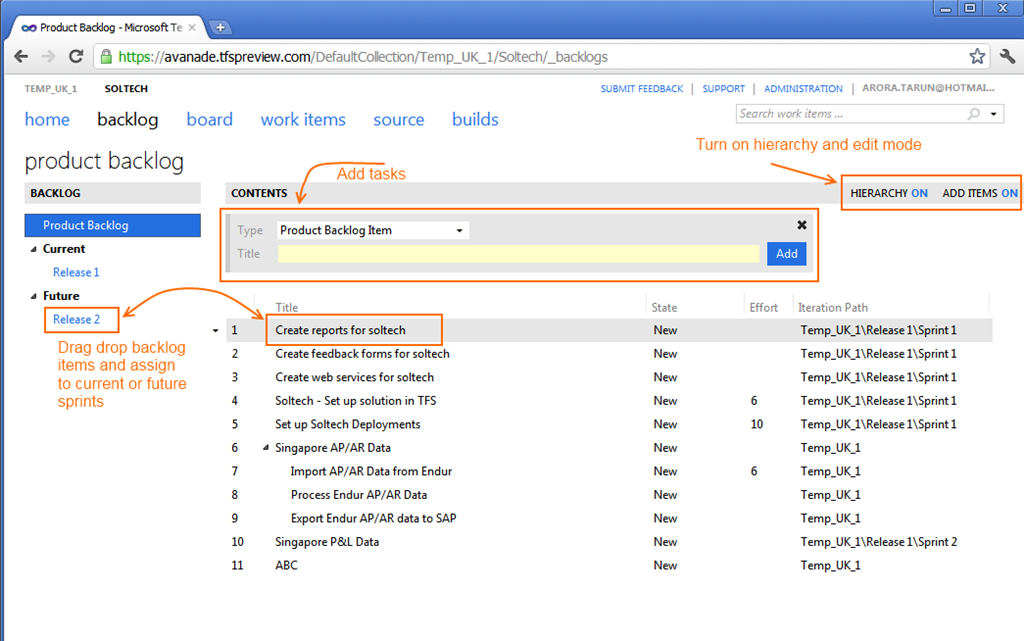Viewport: 1024px width, 641px height.
Task: Select Product Backlog in sidebar
Action: click(112, 225)
